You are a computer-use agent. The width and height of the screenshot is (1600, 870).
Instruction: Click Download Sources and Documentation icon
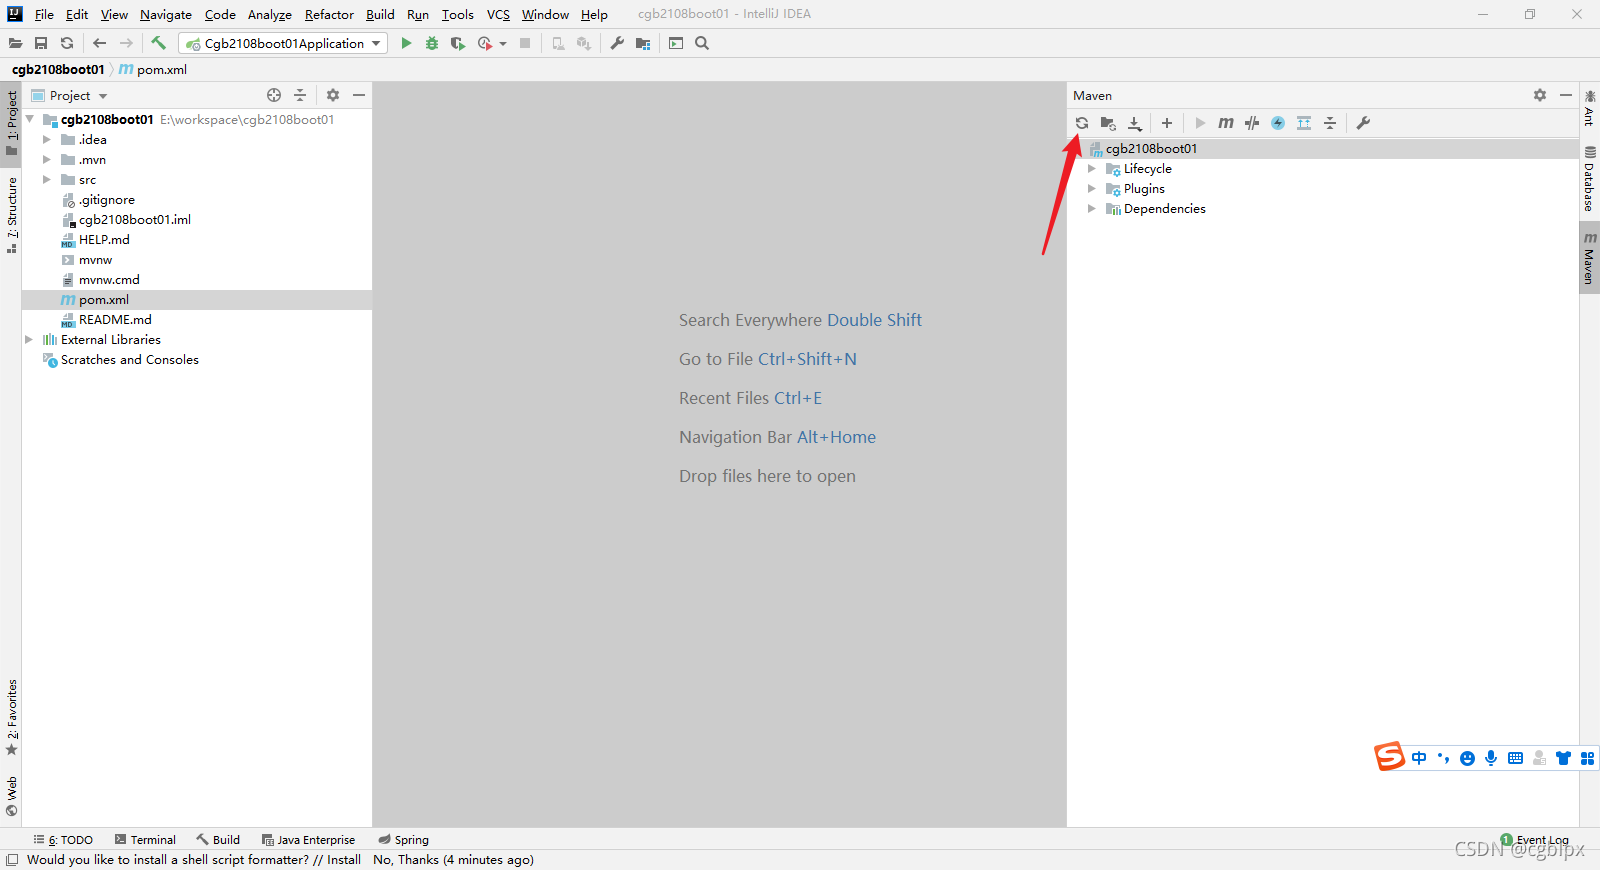tap(1135, 123)
